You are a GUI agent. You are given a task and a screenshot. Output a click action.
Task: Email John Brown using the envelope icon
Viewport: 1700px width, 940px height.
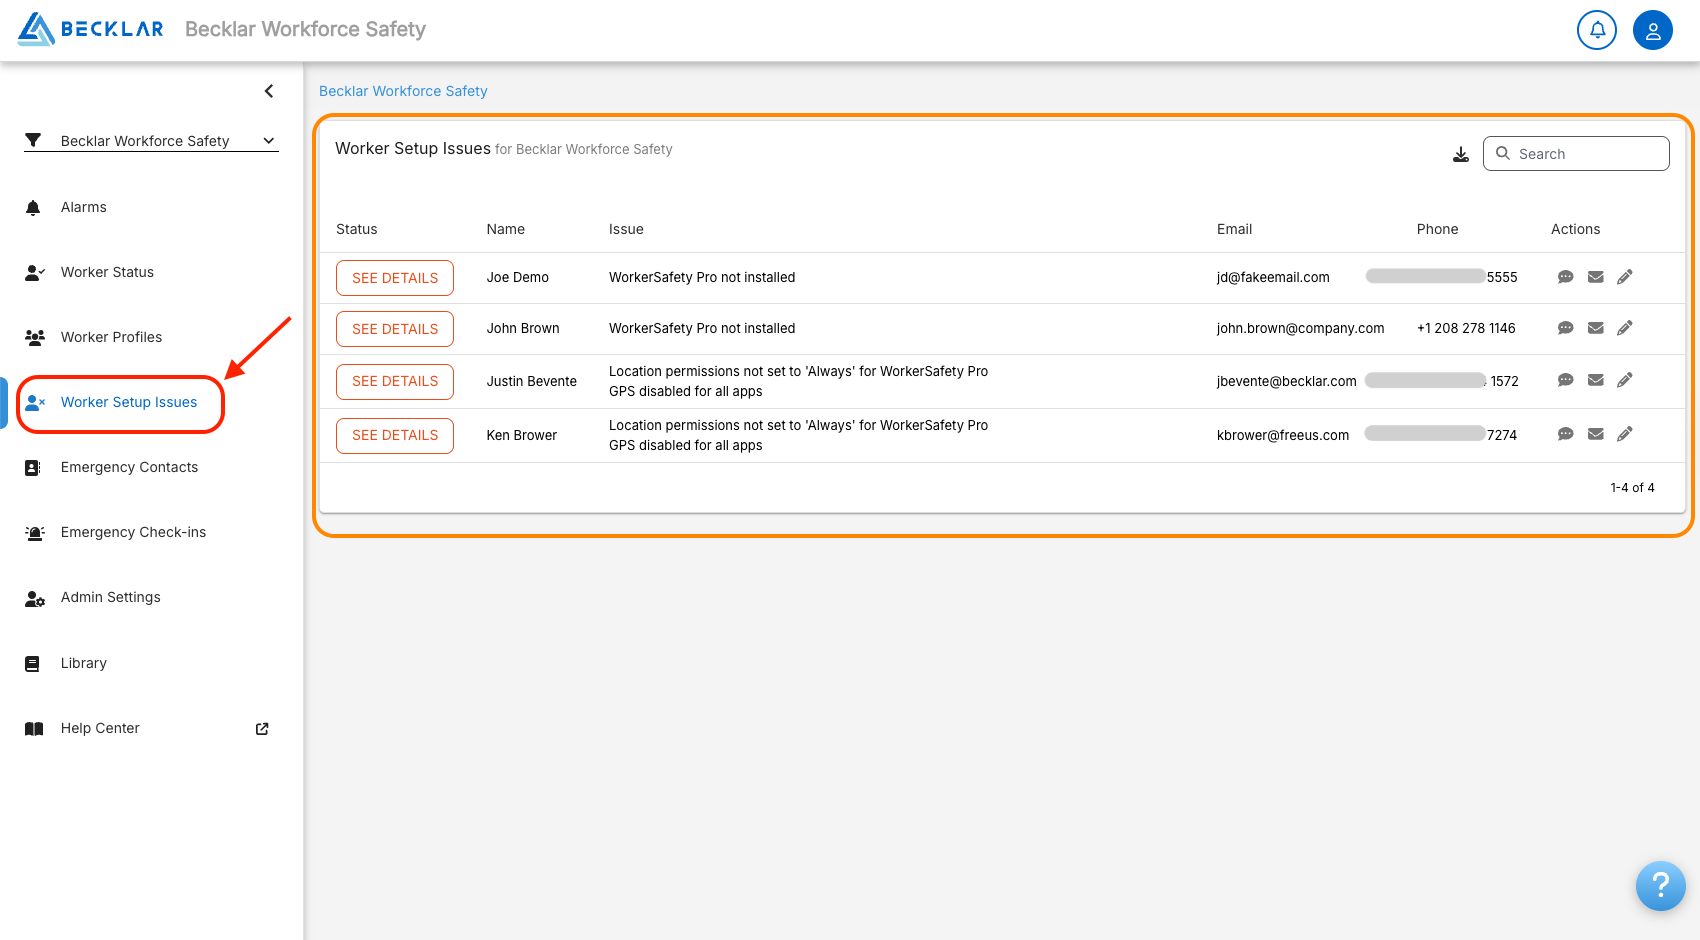[1595, 328]
